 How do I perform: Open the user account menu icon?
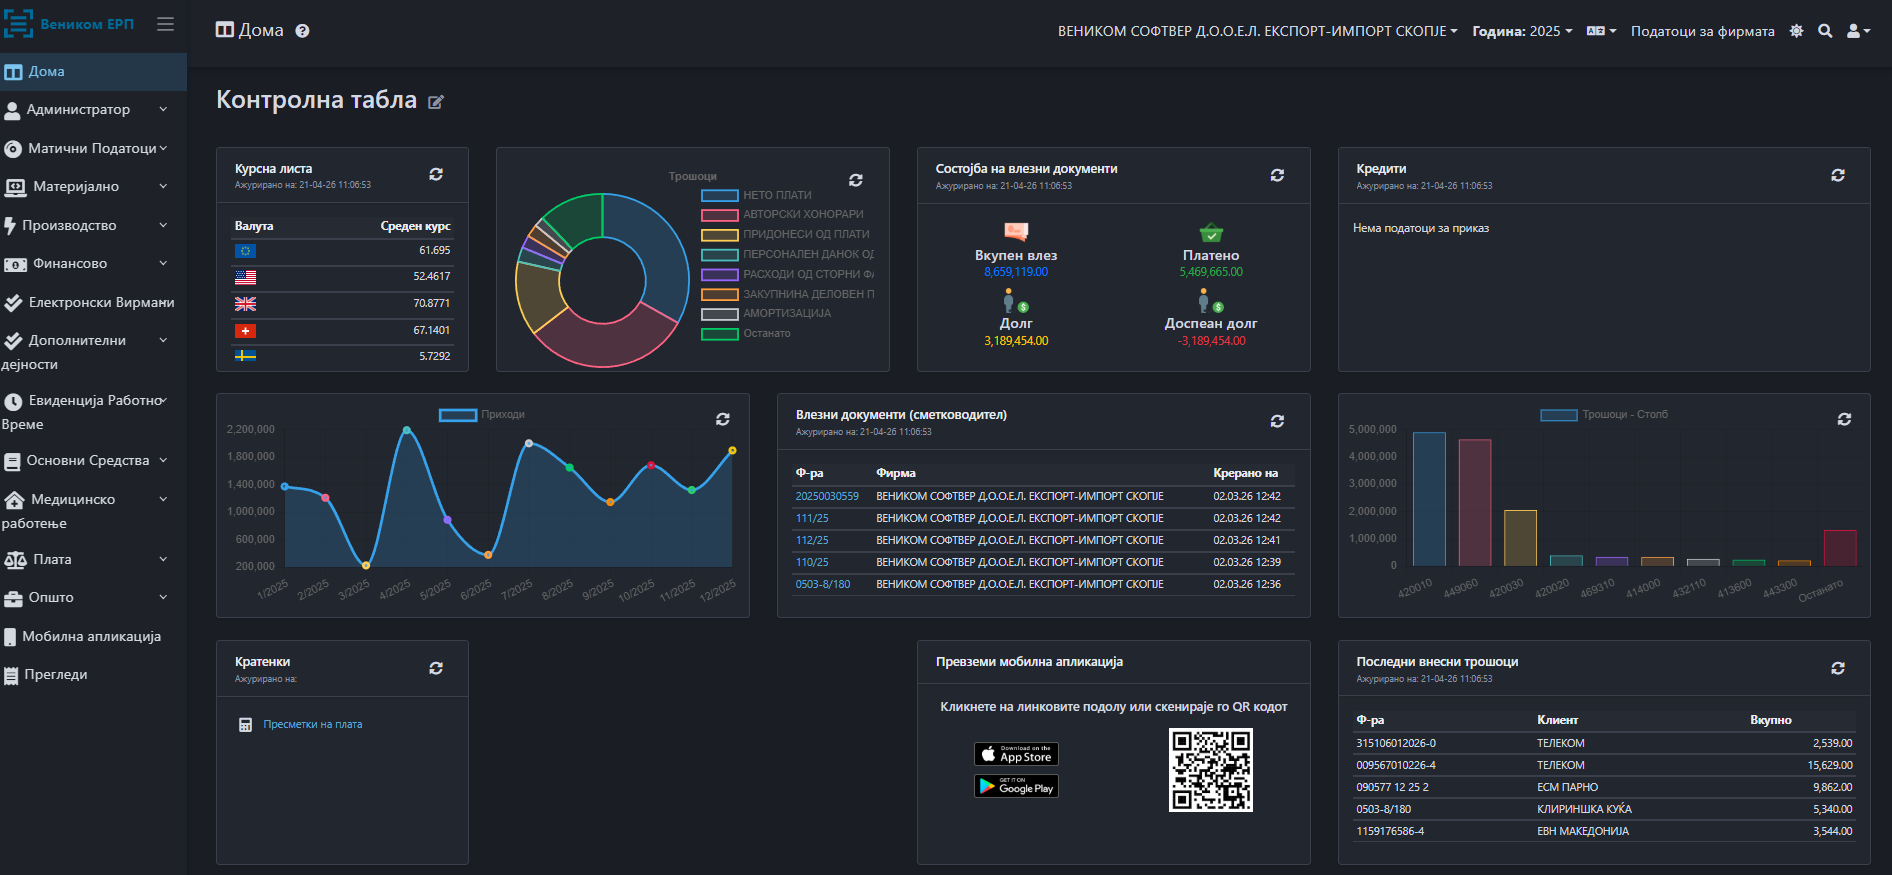click(x=1858, y=31)
